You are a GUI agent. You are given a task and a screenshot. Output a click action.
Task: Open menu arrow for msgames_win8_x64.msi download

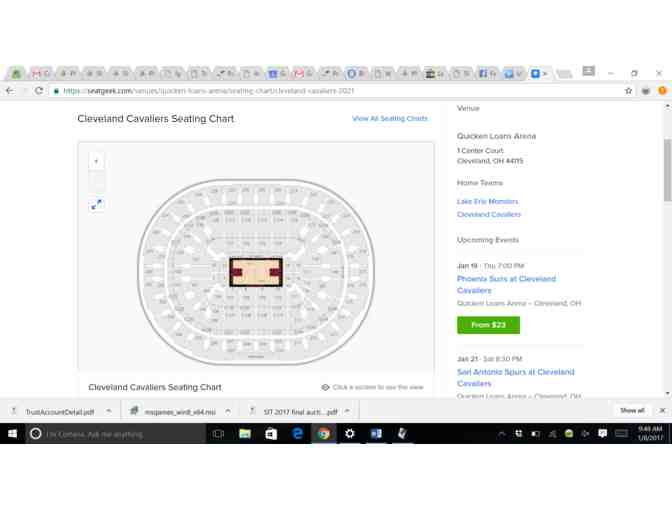228,411
